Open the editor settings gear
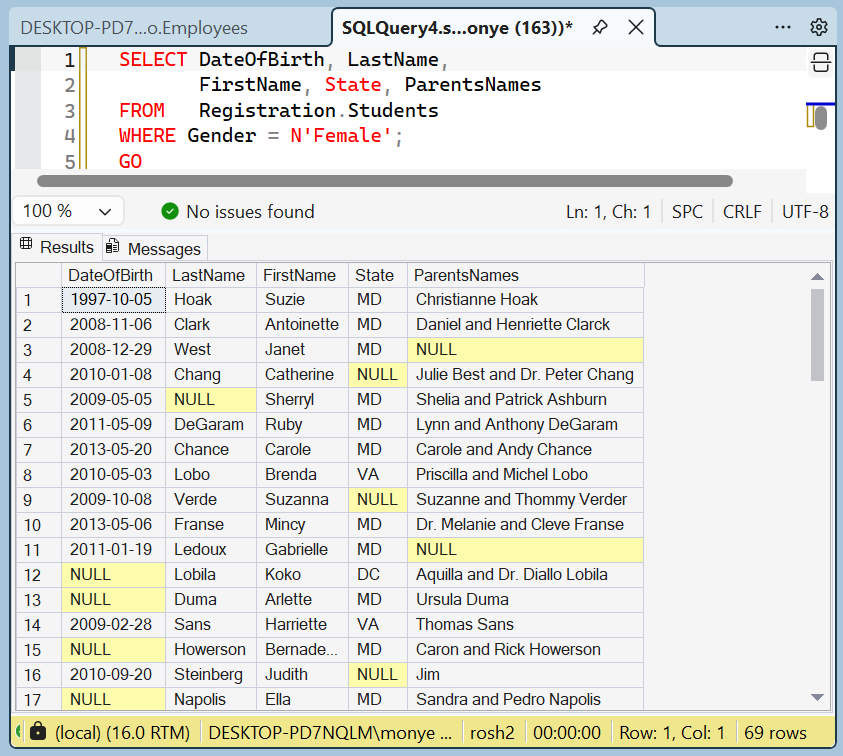Viewport: 843px width, 756px height. 819,27
